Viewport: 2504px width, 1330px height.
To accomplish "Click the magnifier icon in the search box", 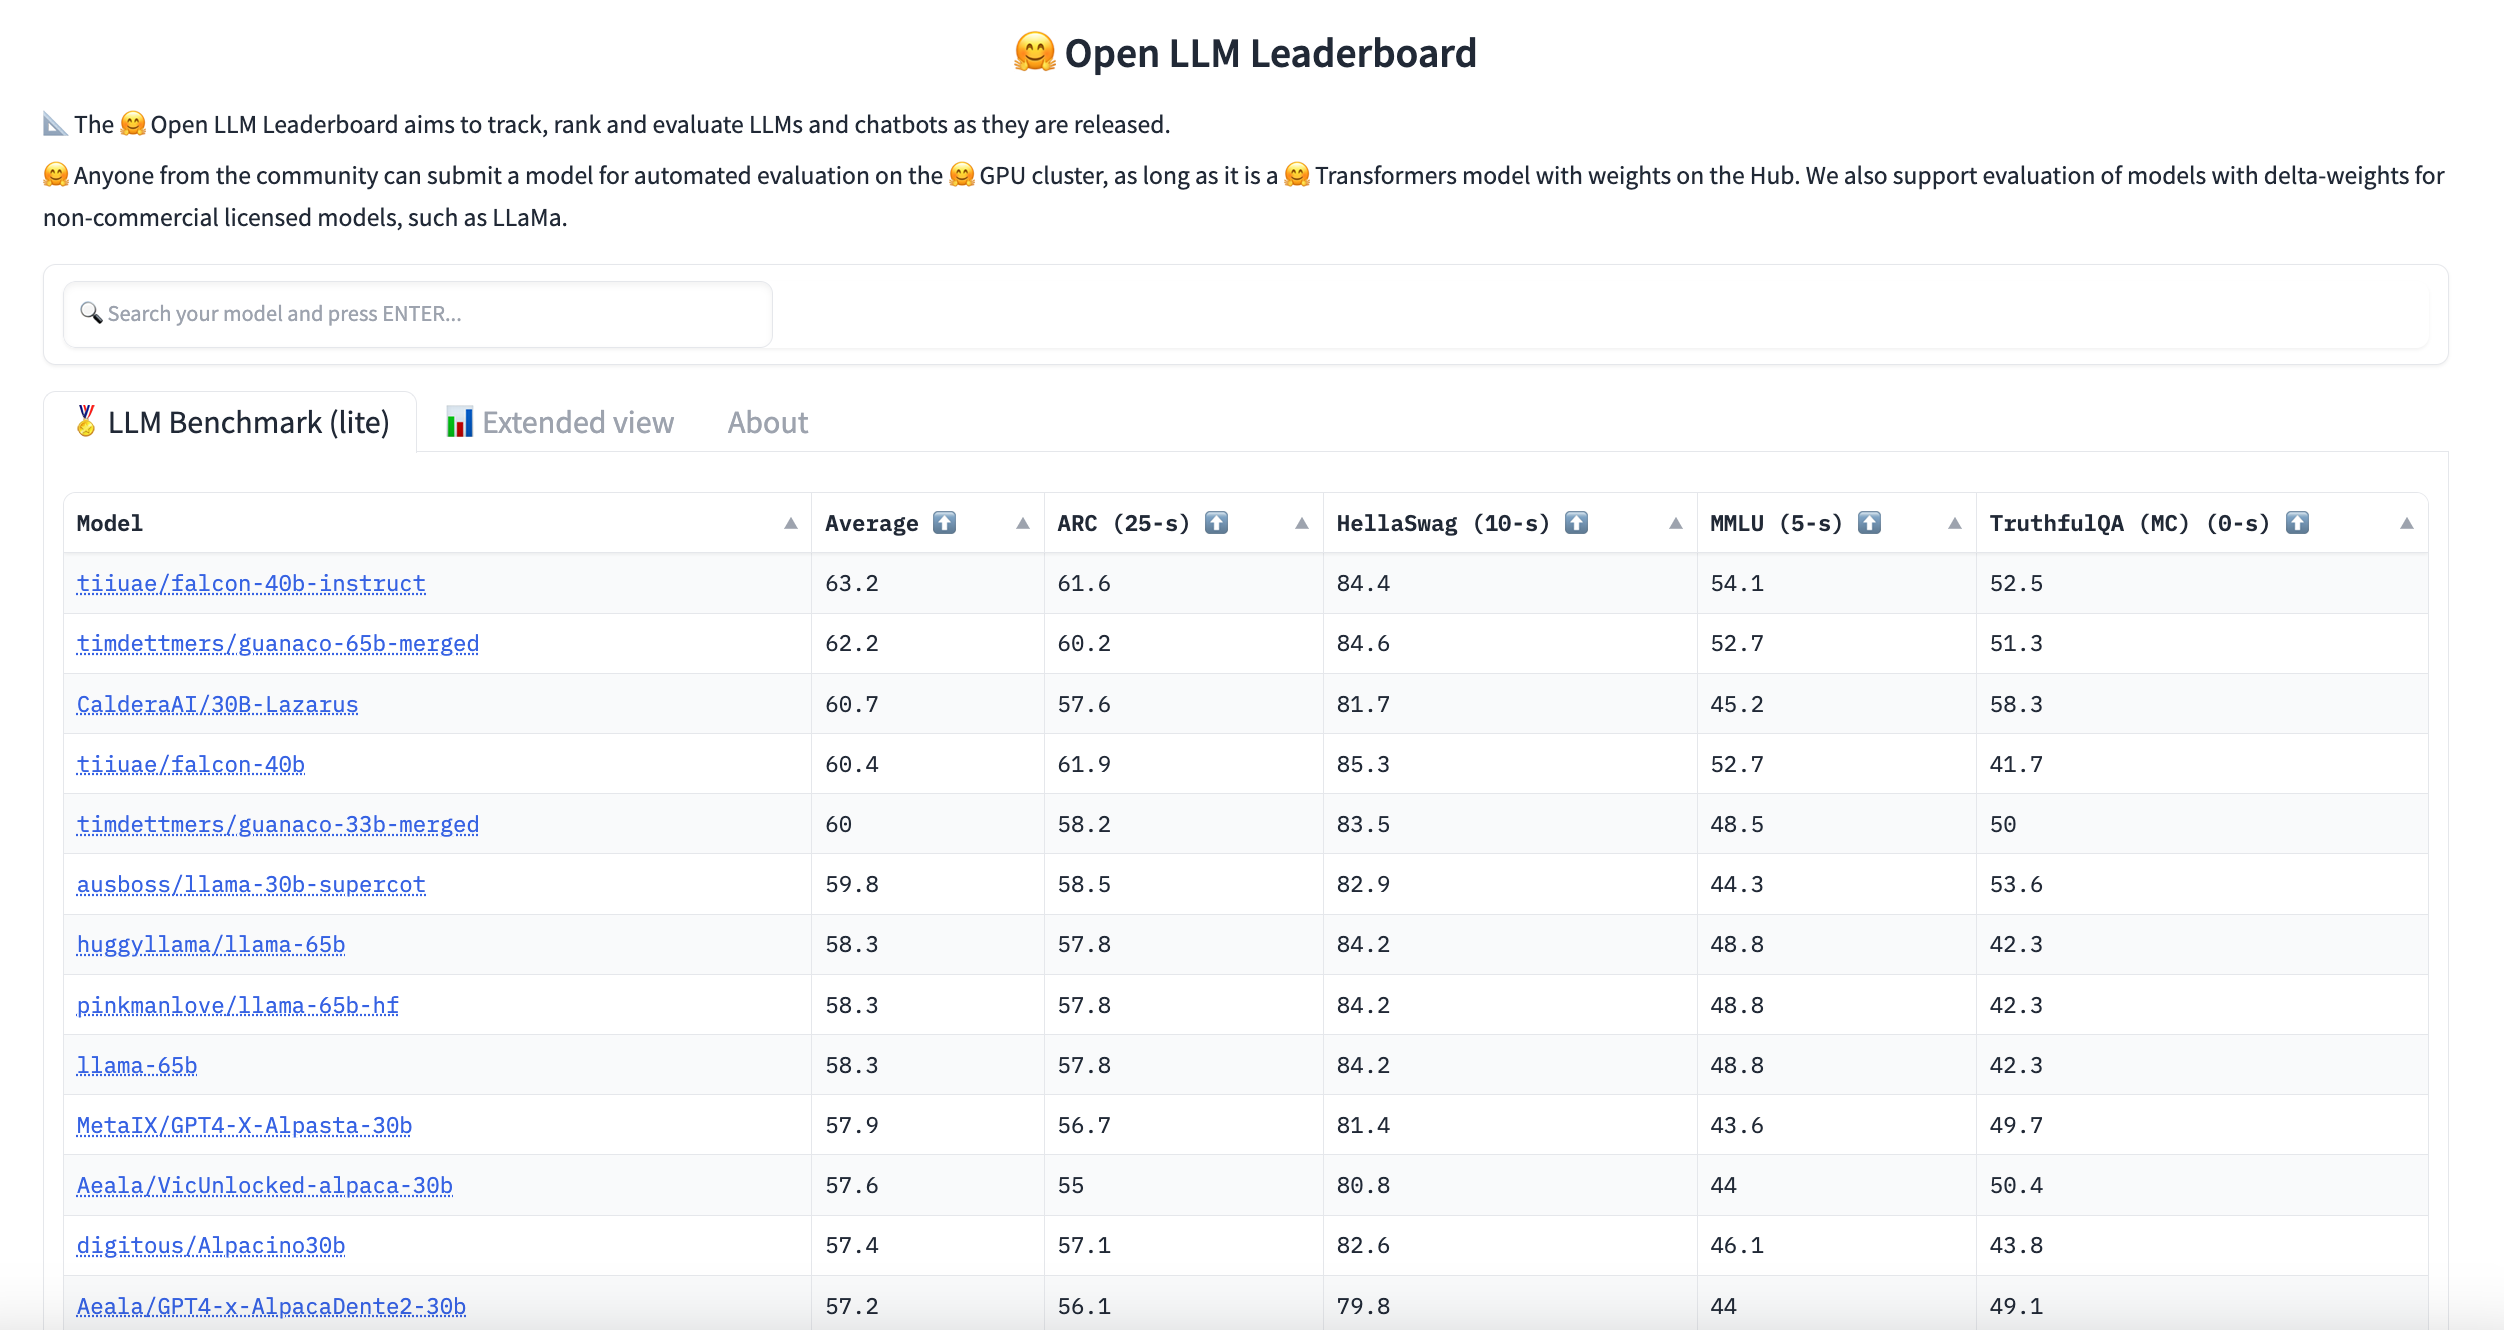I will click(x=90, y=313).
